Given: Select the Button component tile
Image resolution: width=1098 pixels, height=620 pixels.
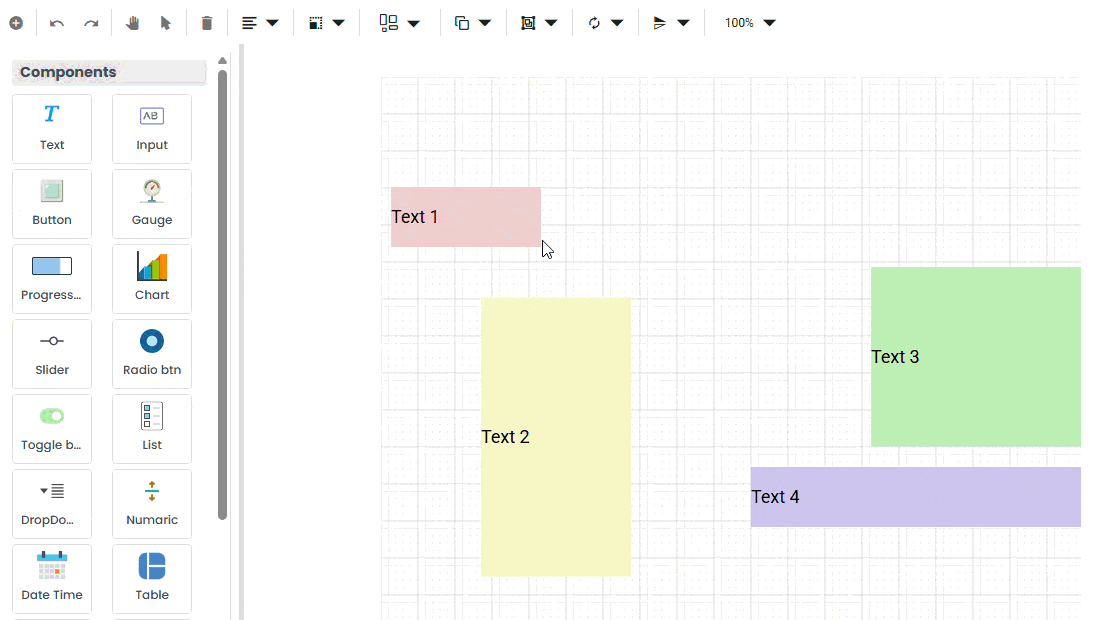Looking at the screenshot, I should click(52, 204).
